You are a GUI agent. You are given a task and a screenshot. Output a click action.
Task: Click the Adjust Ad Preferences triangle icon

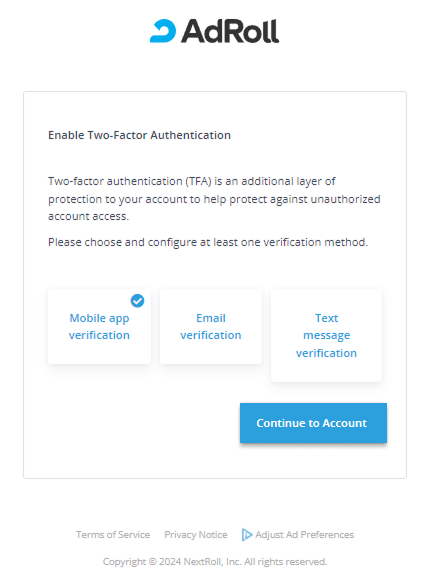tap(247, 535)
